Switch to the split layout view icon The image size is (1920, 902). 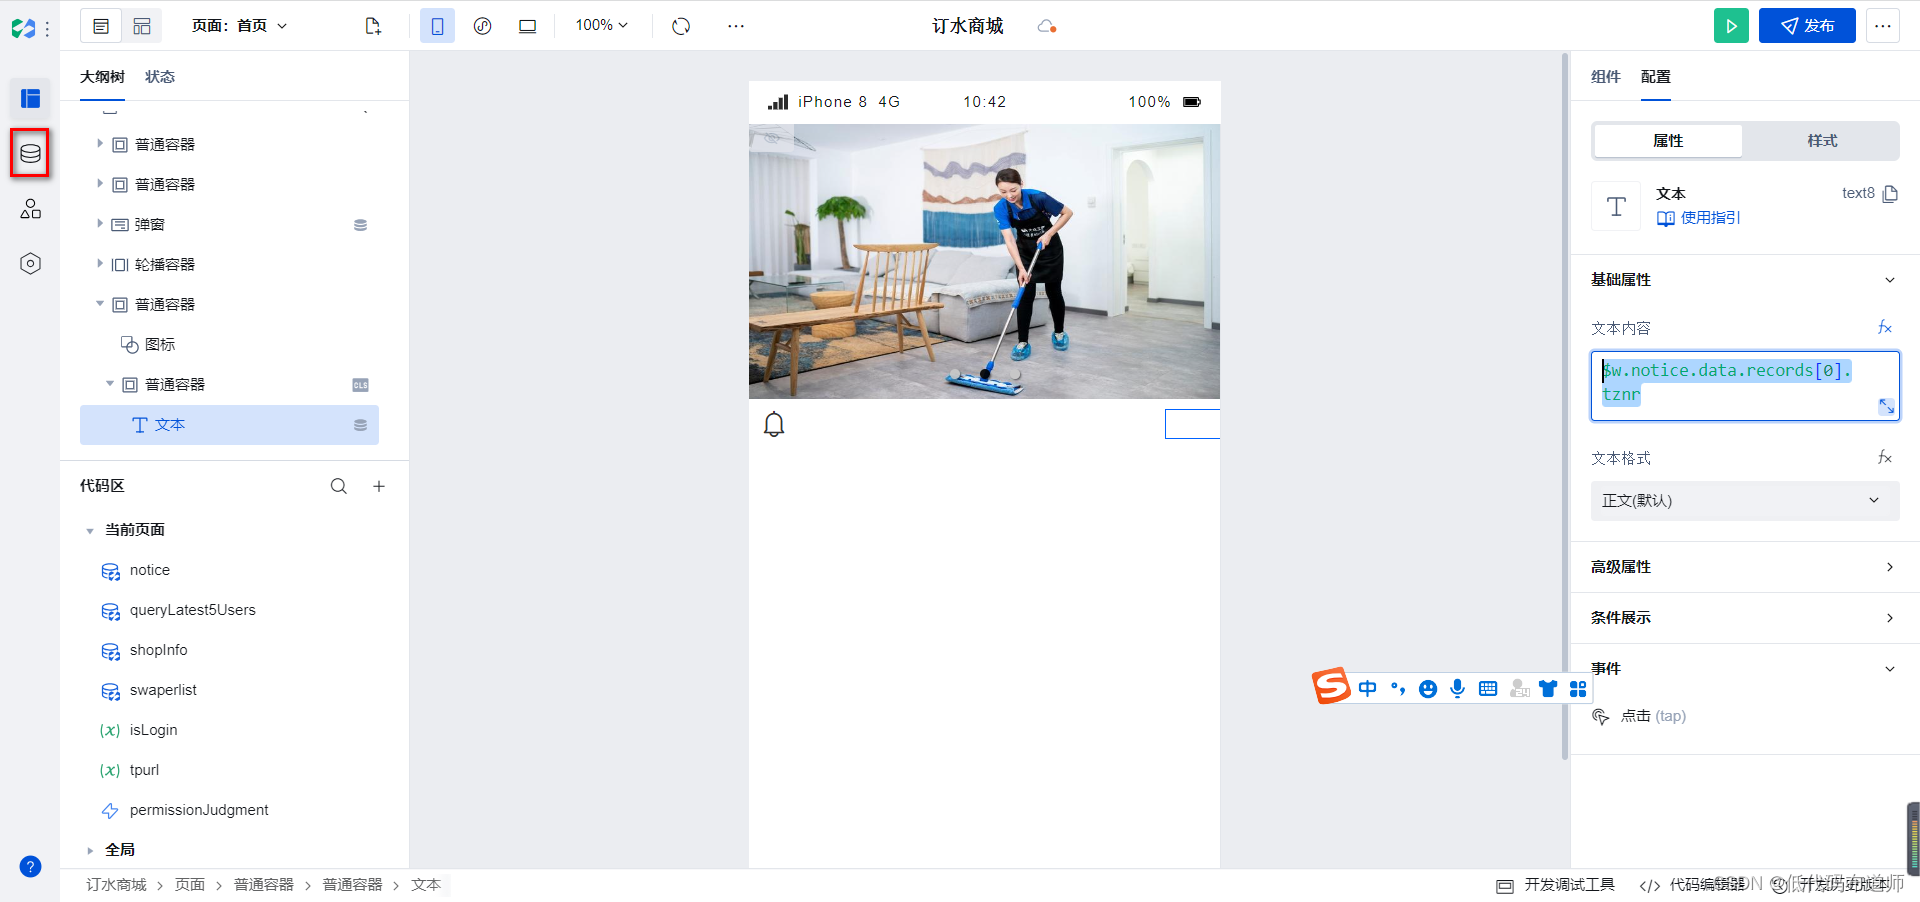pyautogui.click(x=142, y=26)
